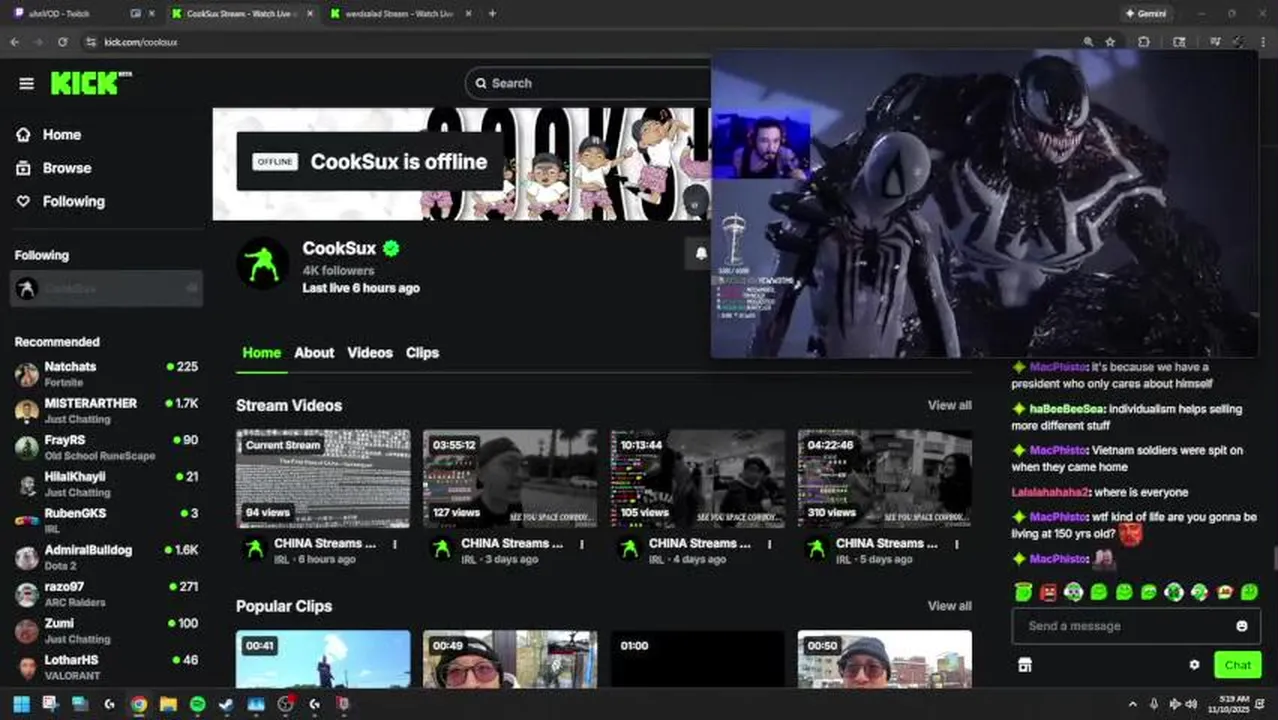Switch to the Clips tab
The image size is (1278, 720).
pyautogui.click(x=422, y=353)
